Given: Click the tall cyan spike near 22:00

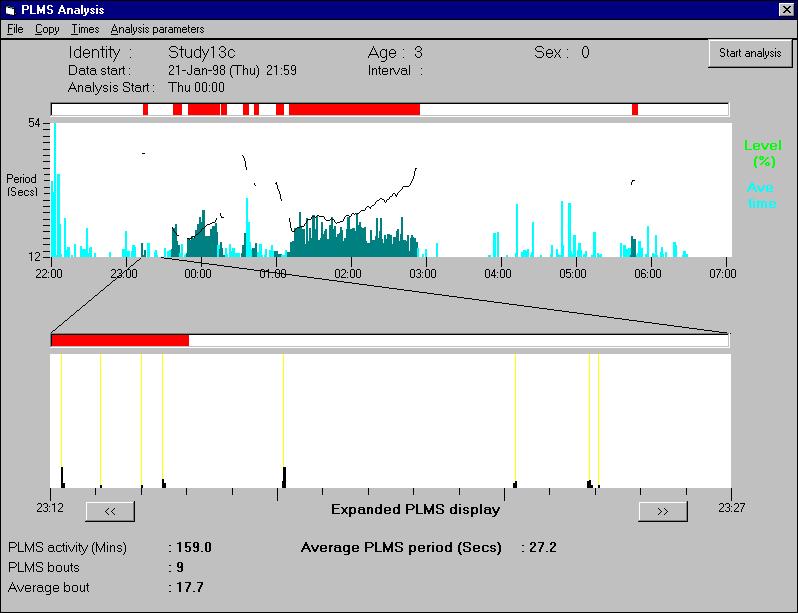Looking at the screenshot, I should pyautogui.click(x=54, y=190).
